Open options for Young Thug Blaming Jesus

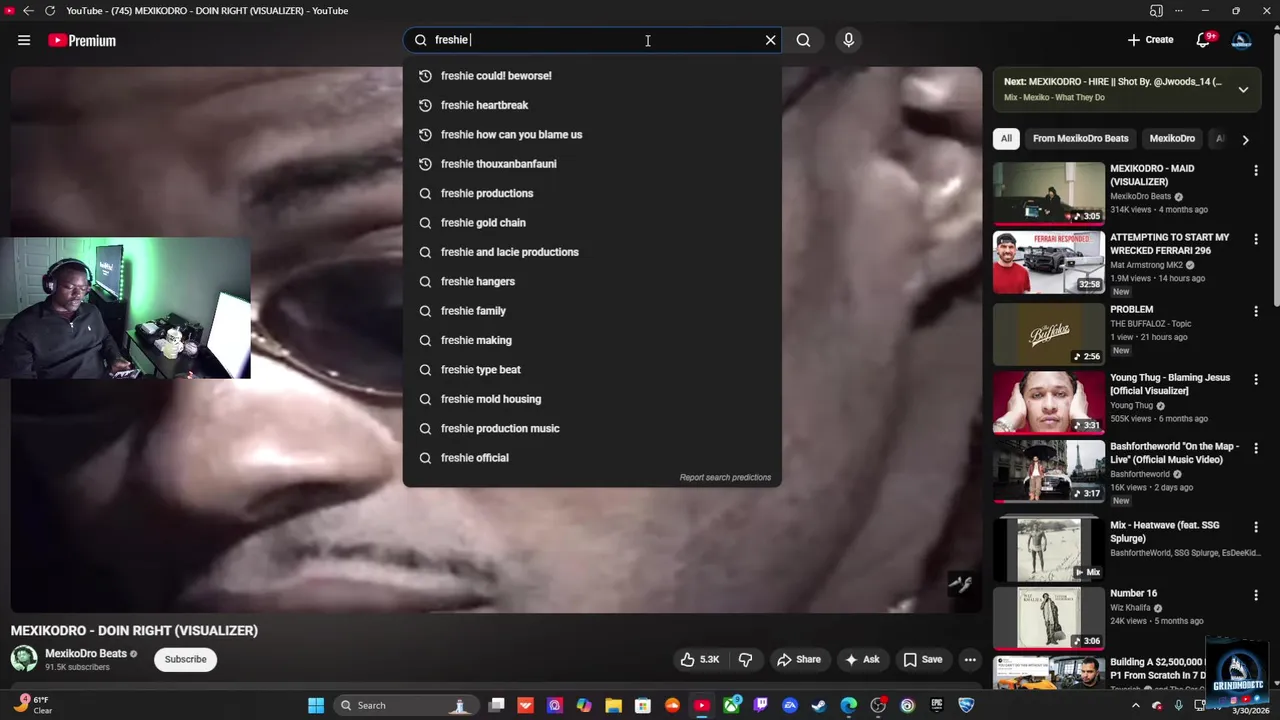pyautogui.click(x=1256, y=380)
